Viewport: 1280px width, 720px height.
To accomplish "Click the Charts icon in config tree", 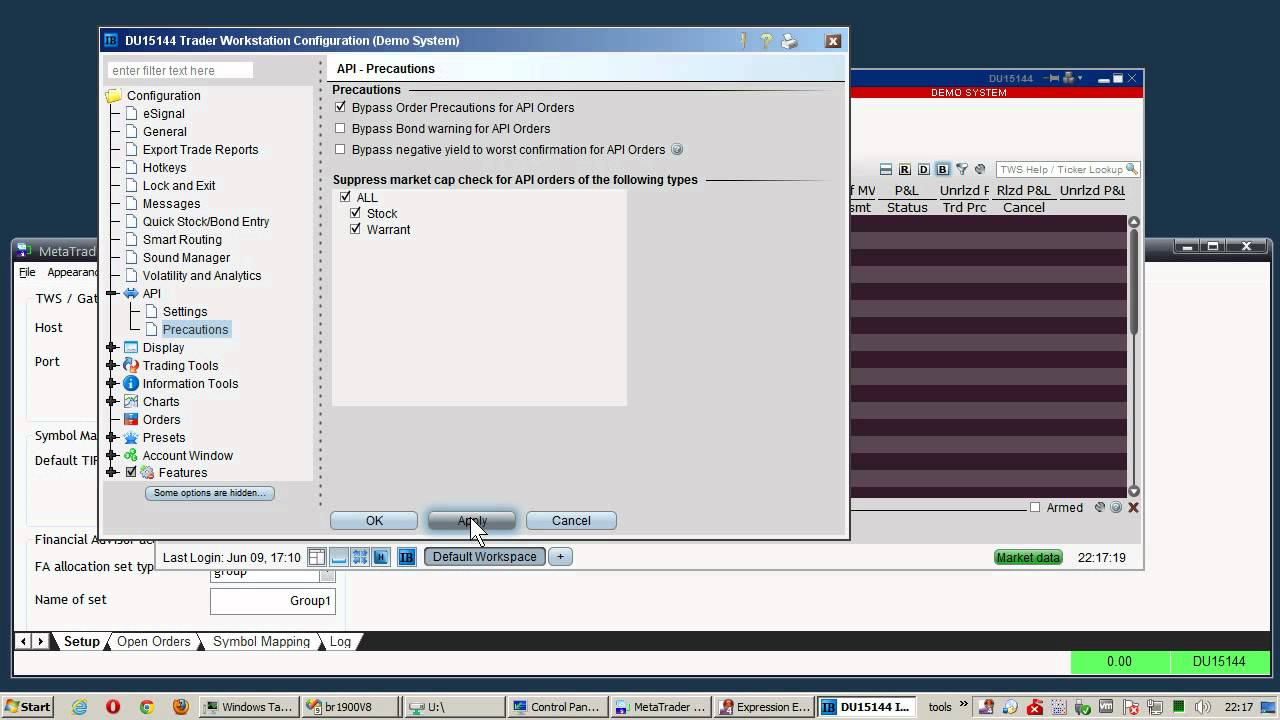I will (x=131, y=402).
